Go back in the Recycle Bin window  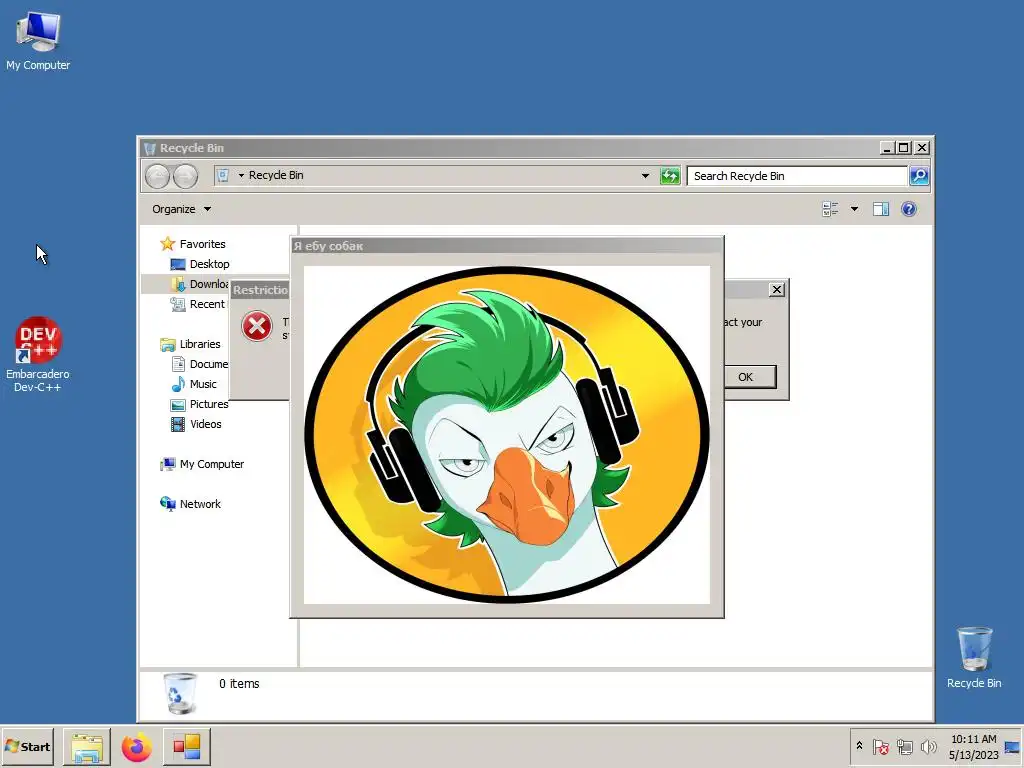(x=157, y=176)
